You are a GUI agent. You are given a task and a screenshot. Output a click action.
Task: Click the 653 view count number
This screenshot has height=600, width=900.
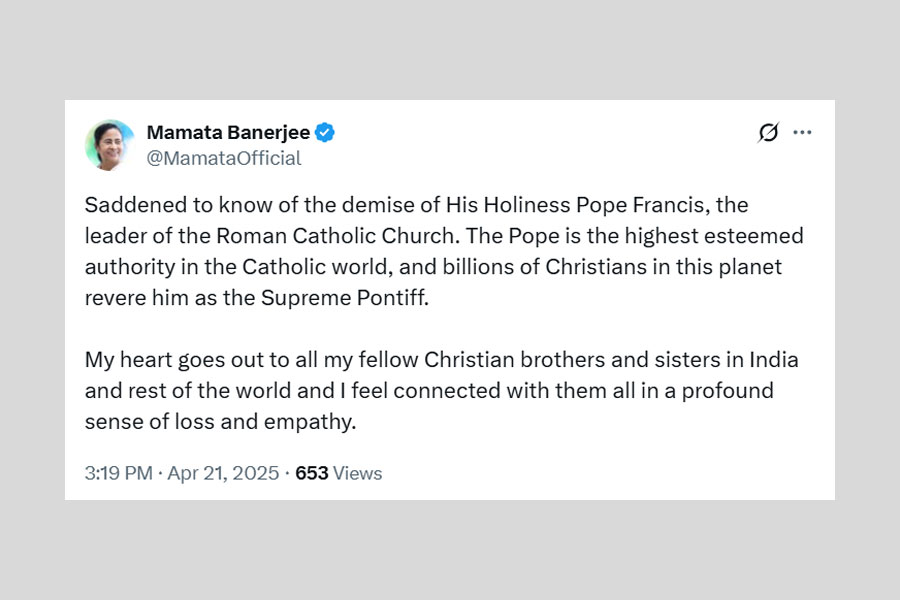tap(311, 473)
